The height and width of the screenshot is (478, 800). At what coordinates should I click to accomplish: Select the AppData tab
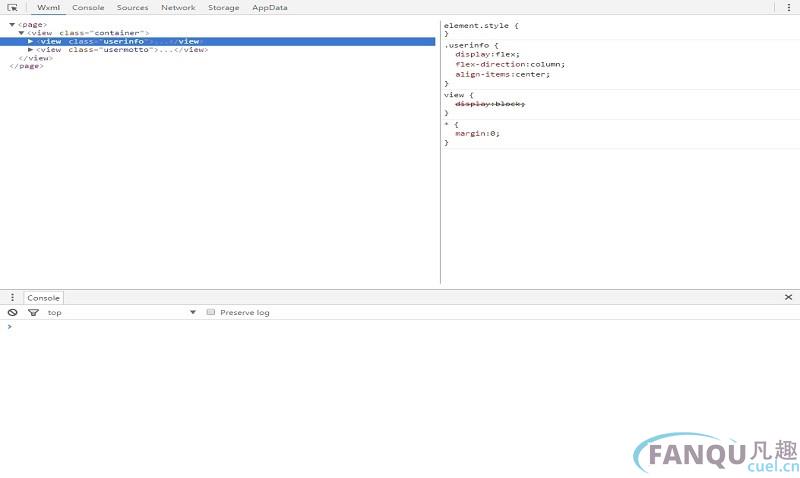click(x=269, y=7)
